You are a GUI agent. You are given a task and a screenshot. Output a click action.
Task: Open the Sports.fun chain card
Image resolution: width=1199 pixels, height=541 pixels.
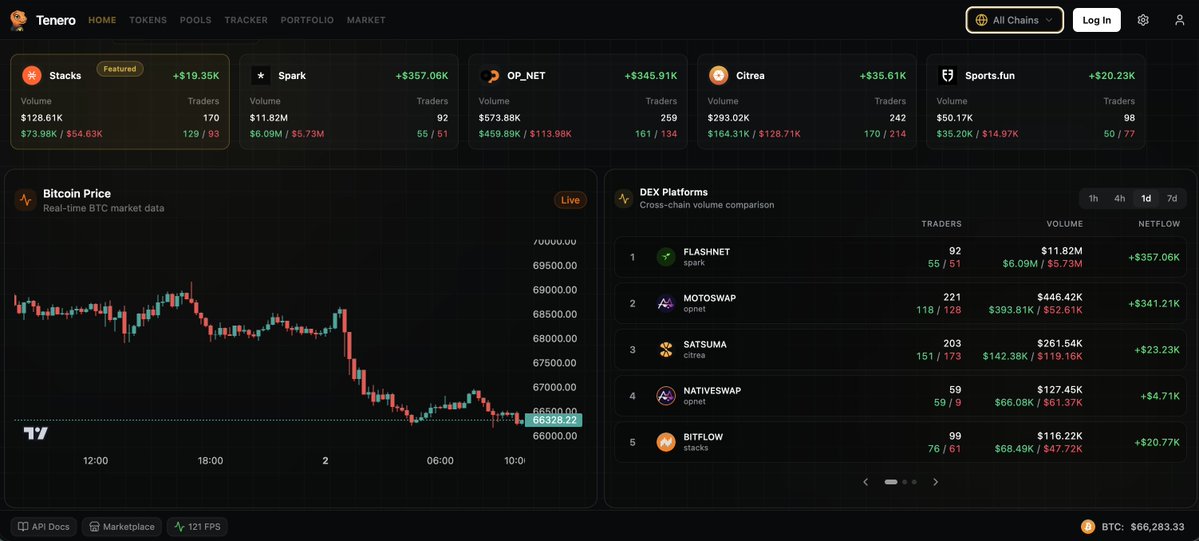click(1036, 102)
